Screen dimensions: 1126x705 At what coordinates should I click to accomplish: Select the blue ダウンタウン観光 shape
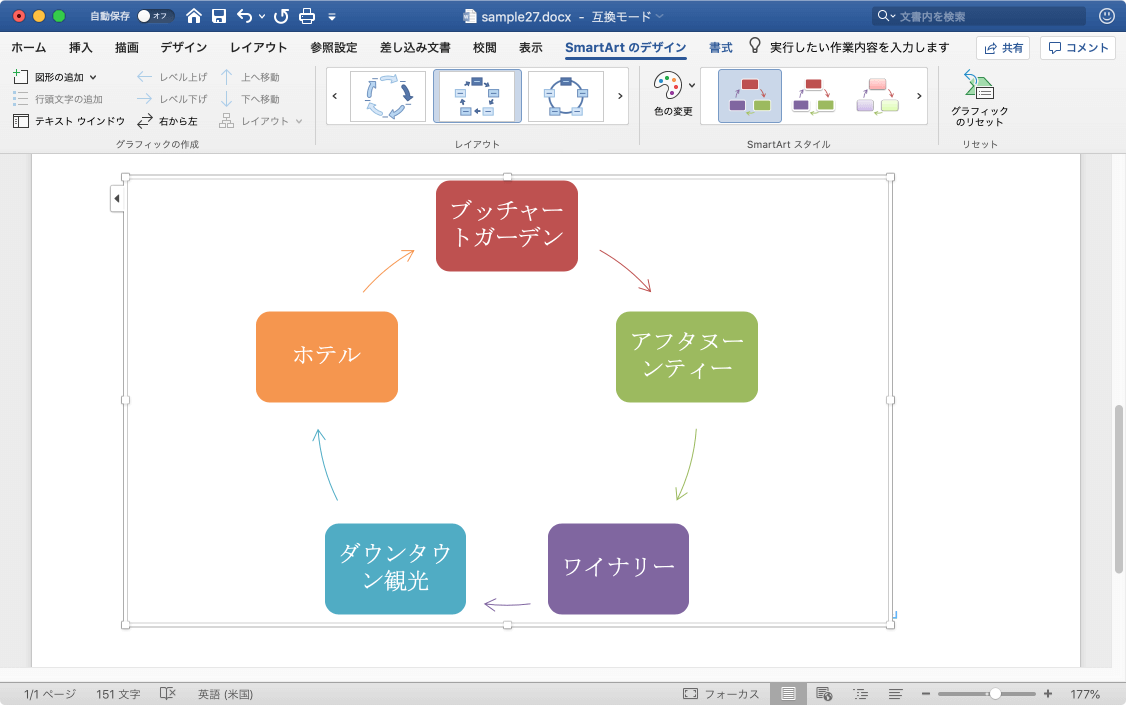[x=396, y=569]
